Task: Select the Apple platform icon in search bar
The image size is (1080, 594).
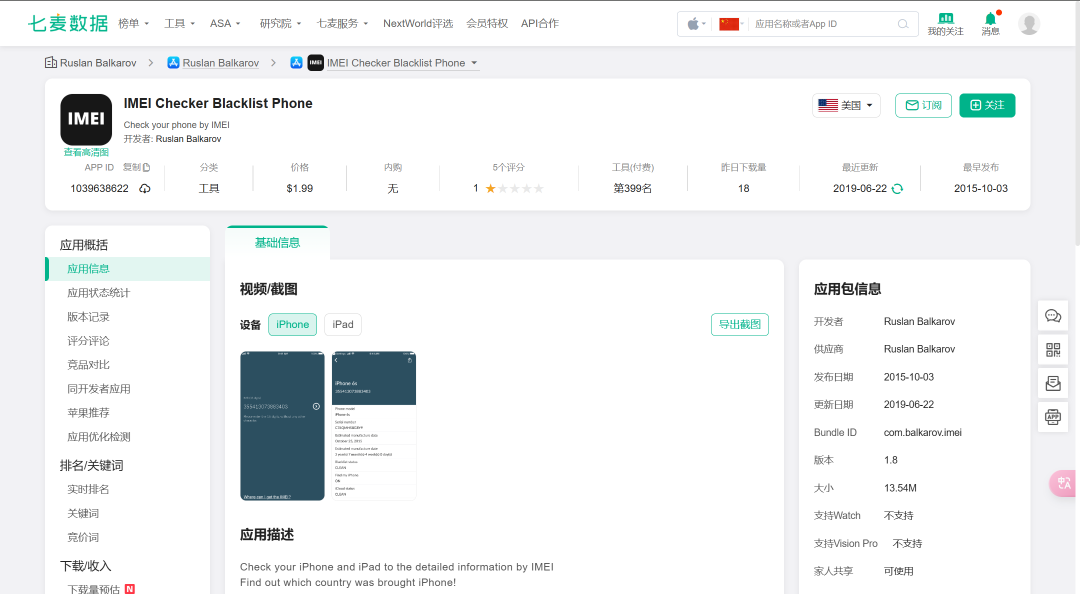Action: pos(693,24)
